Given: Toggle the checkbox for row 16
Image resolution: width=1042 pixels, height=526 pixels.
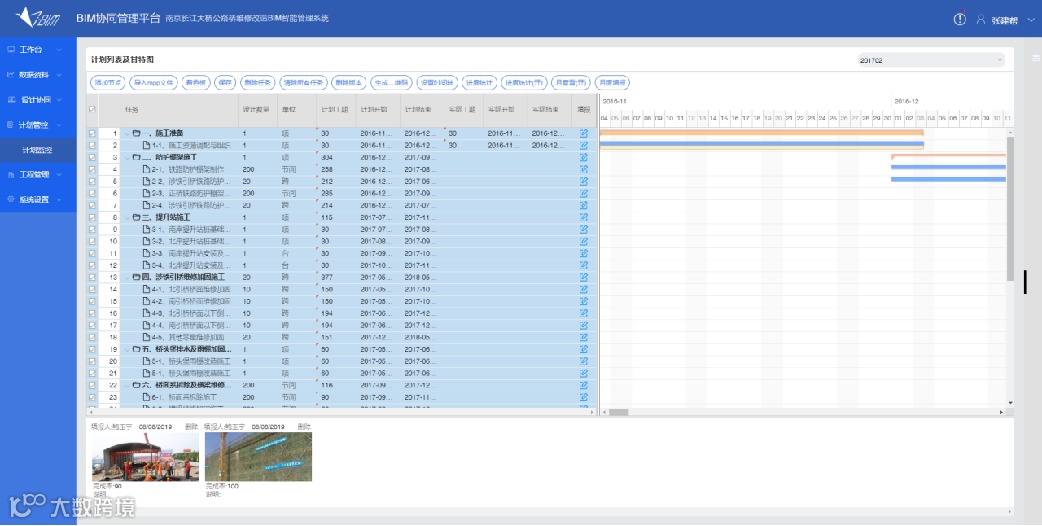Looking at the screenshot, I should point(92,313).
